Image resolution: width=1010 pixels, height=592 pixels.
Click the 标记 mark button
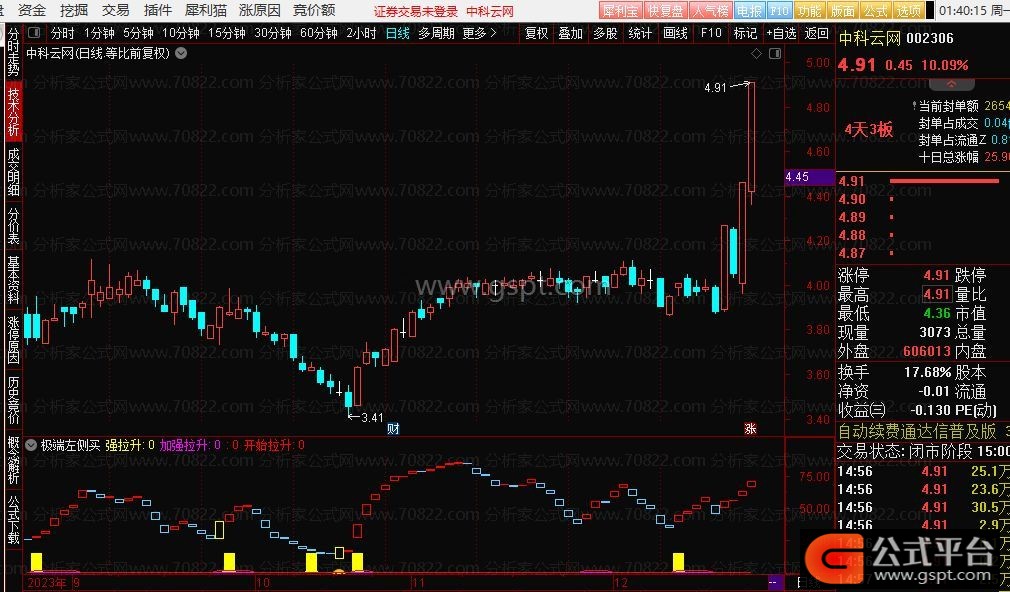pyautogui.click(x=745, y=32)
